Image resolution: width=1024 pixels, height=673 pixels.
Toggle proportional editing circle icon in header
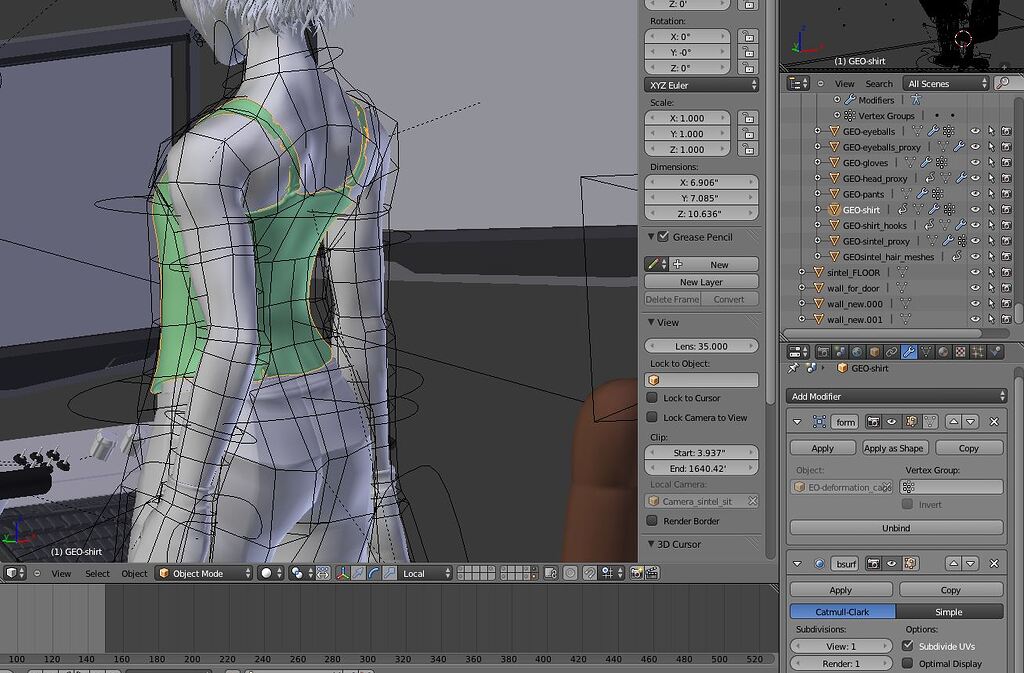pyautogui.click(x=570, y=573)
